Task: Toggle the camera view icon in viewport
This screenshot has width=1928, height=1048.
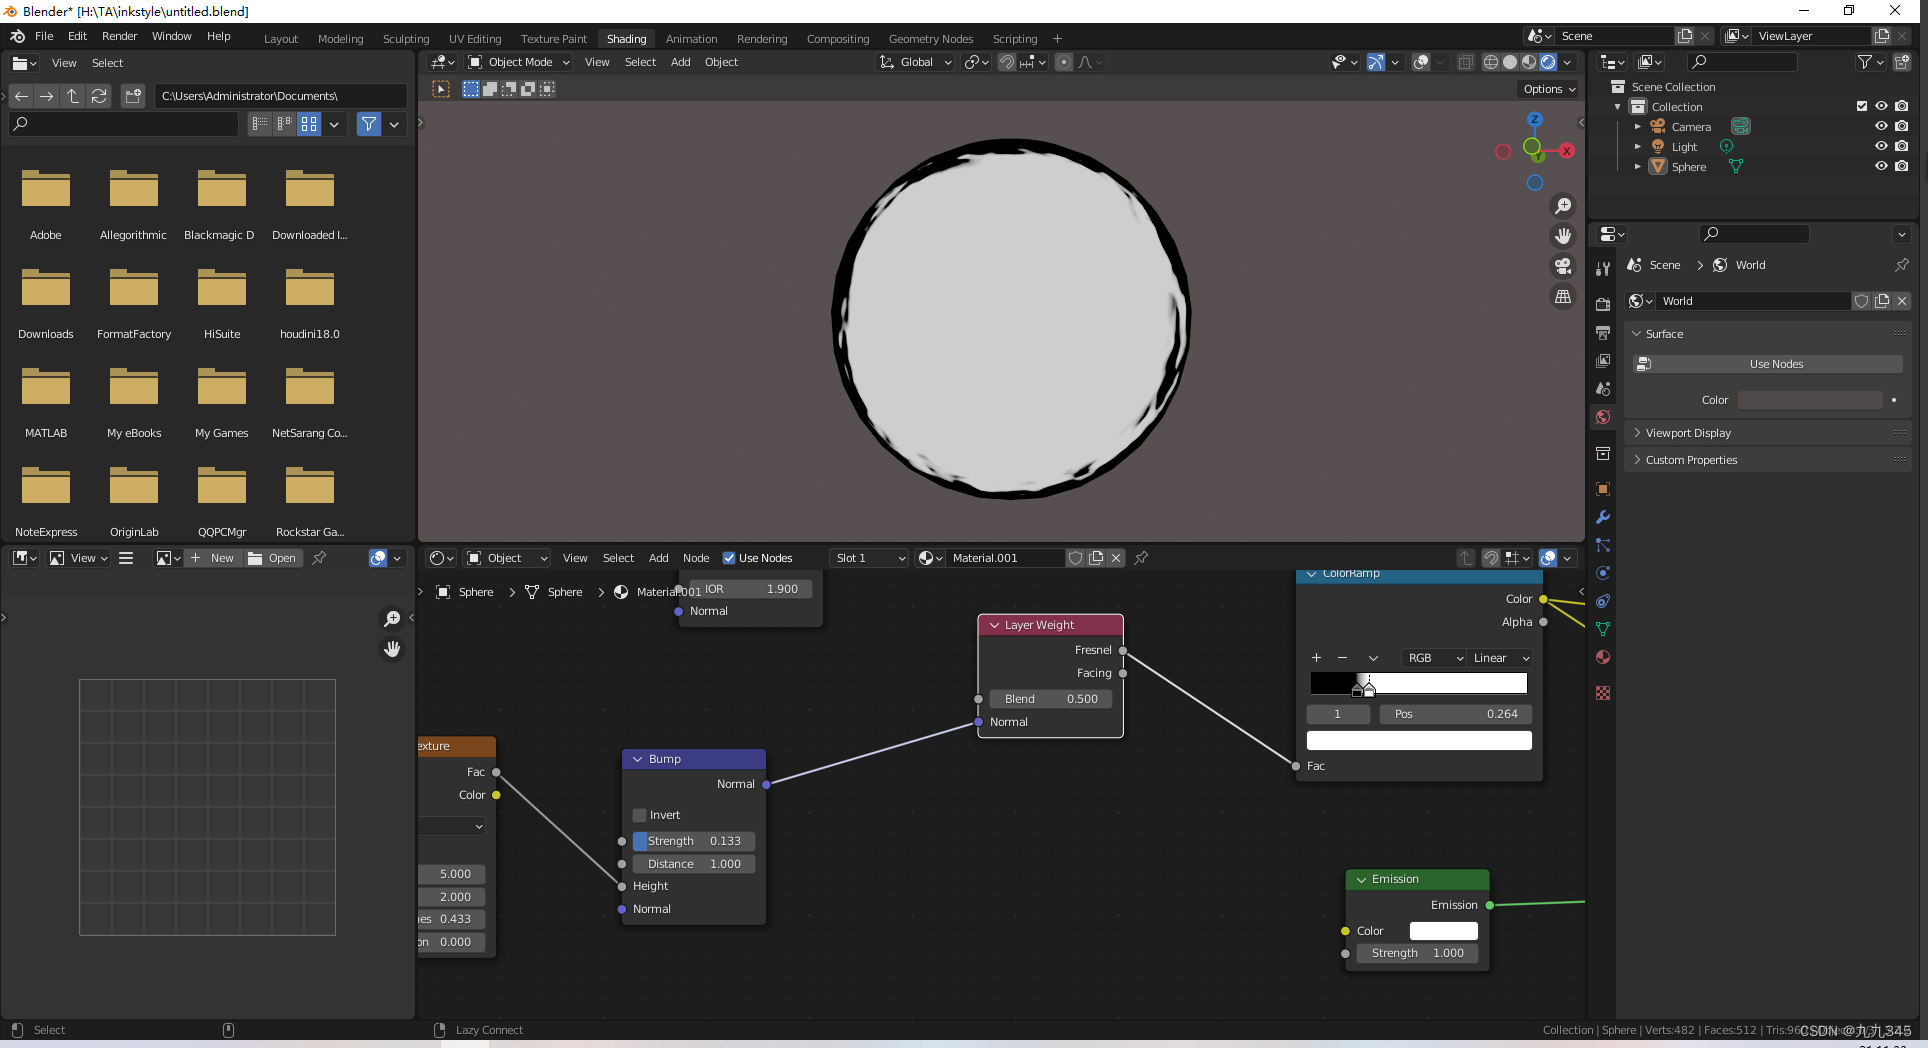Action: [1562, 266]
